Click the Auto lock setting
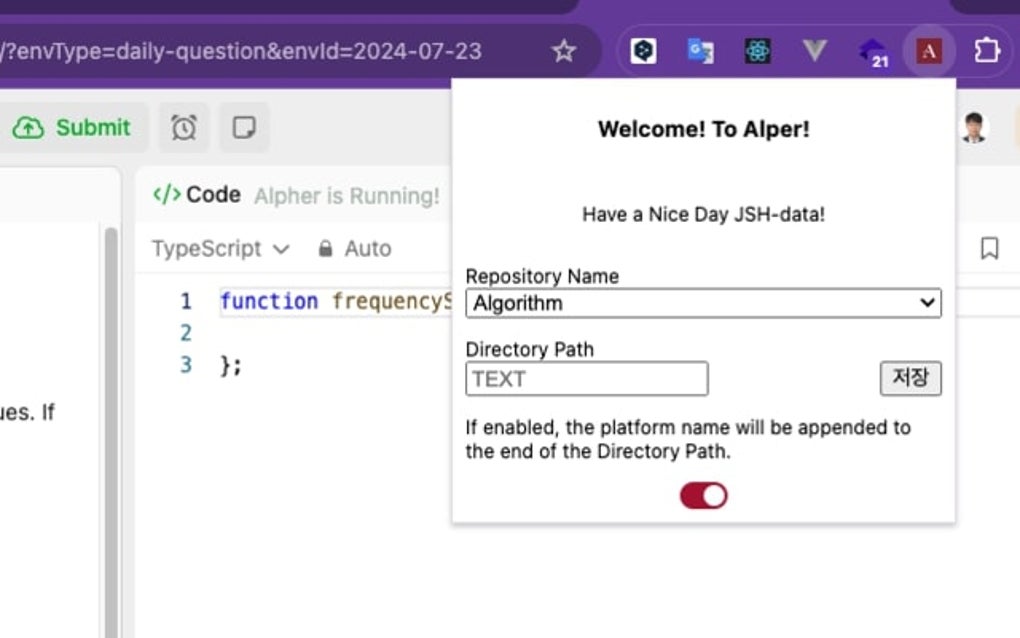 [355, 248]
